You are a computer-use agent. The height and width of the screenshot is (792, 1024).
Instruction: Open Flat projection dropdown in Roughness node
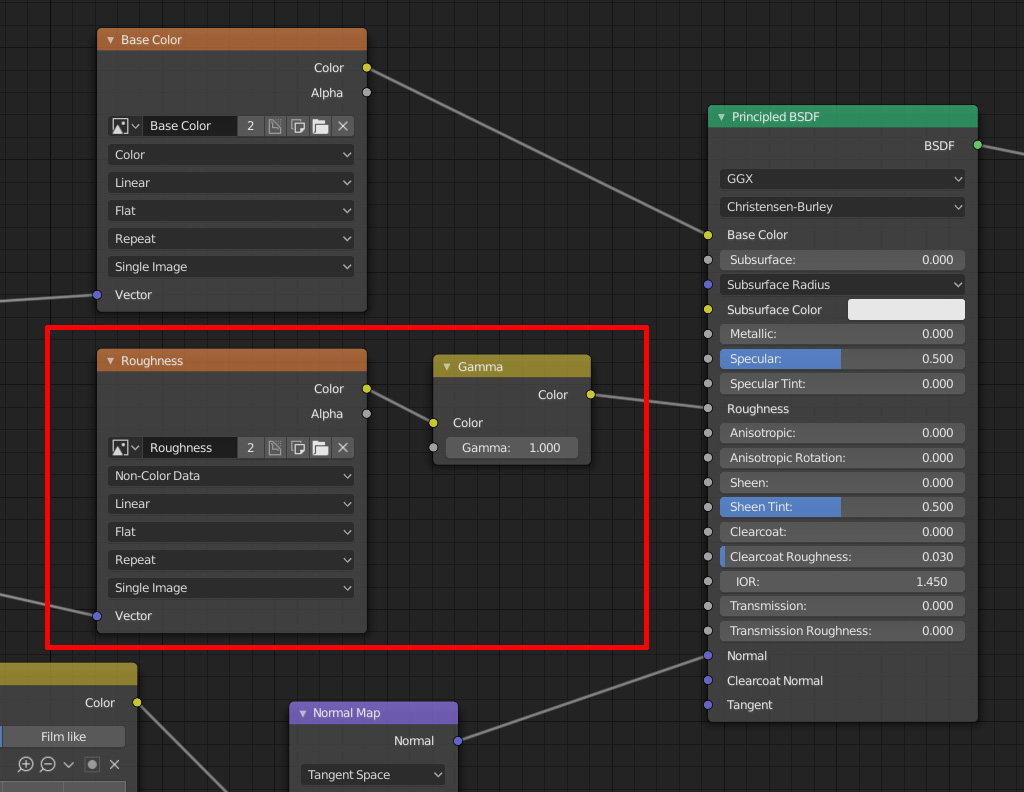point(231,532)
